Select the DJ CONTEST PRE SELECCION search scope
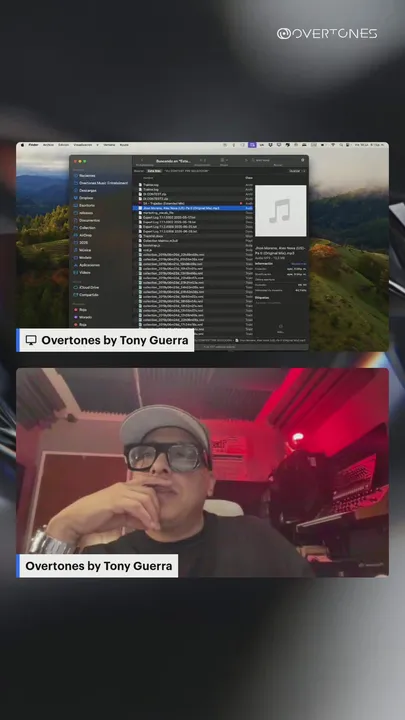Screen dimensions: 405x720 (x=186, y=171)
